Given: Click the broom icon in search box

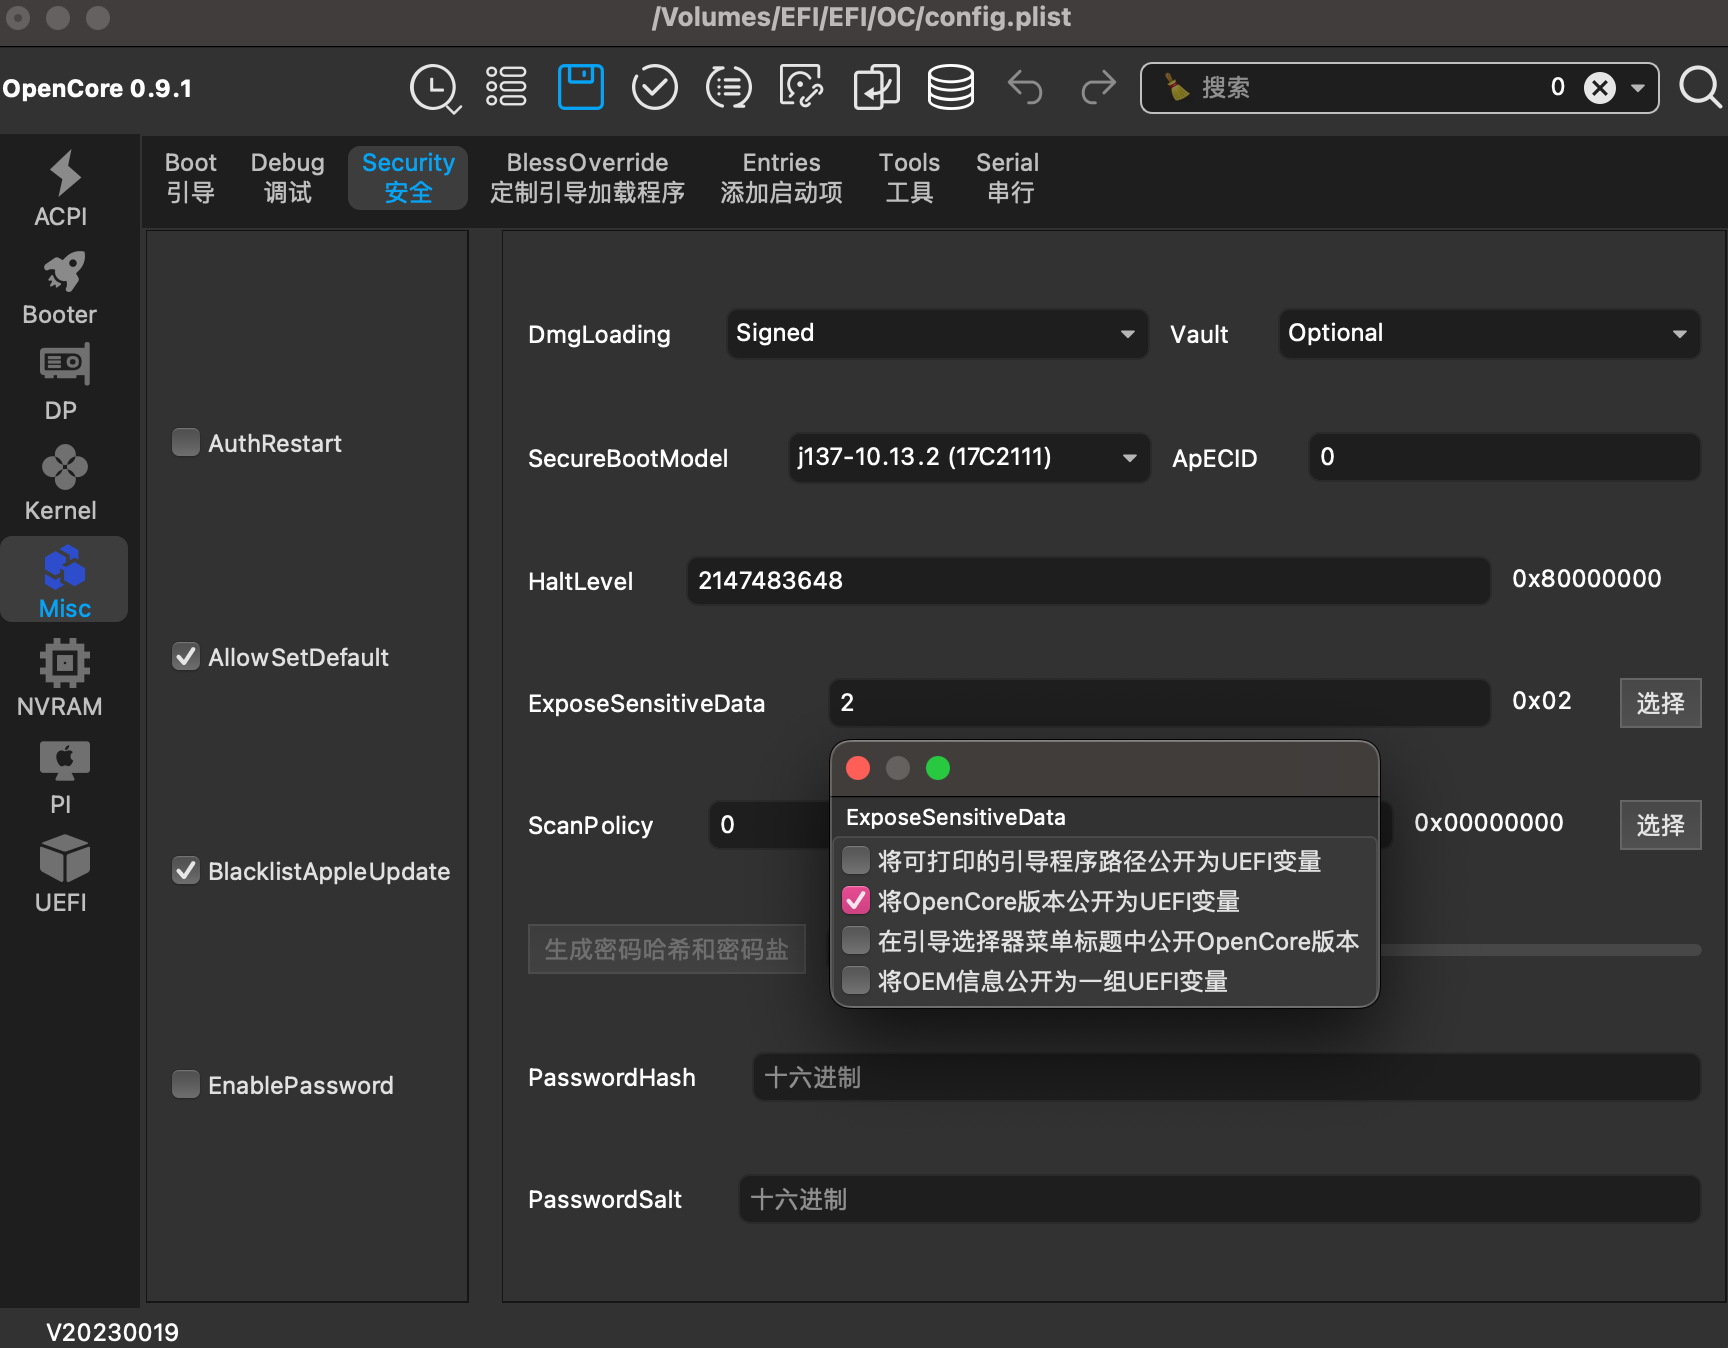Looking at the screenshot, I should click(x=1177, y=88).
